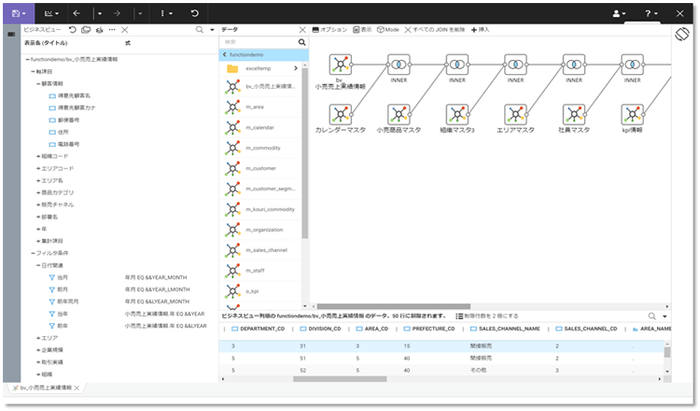Select m_customer in the data list
Viewport: 700px width, 411px height.
coord(261,168)
